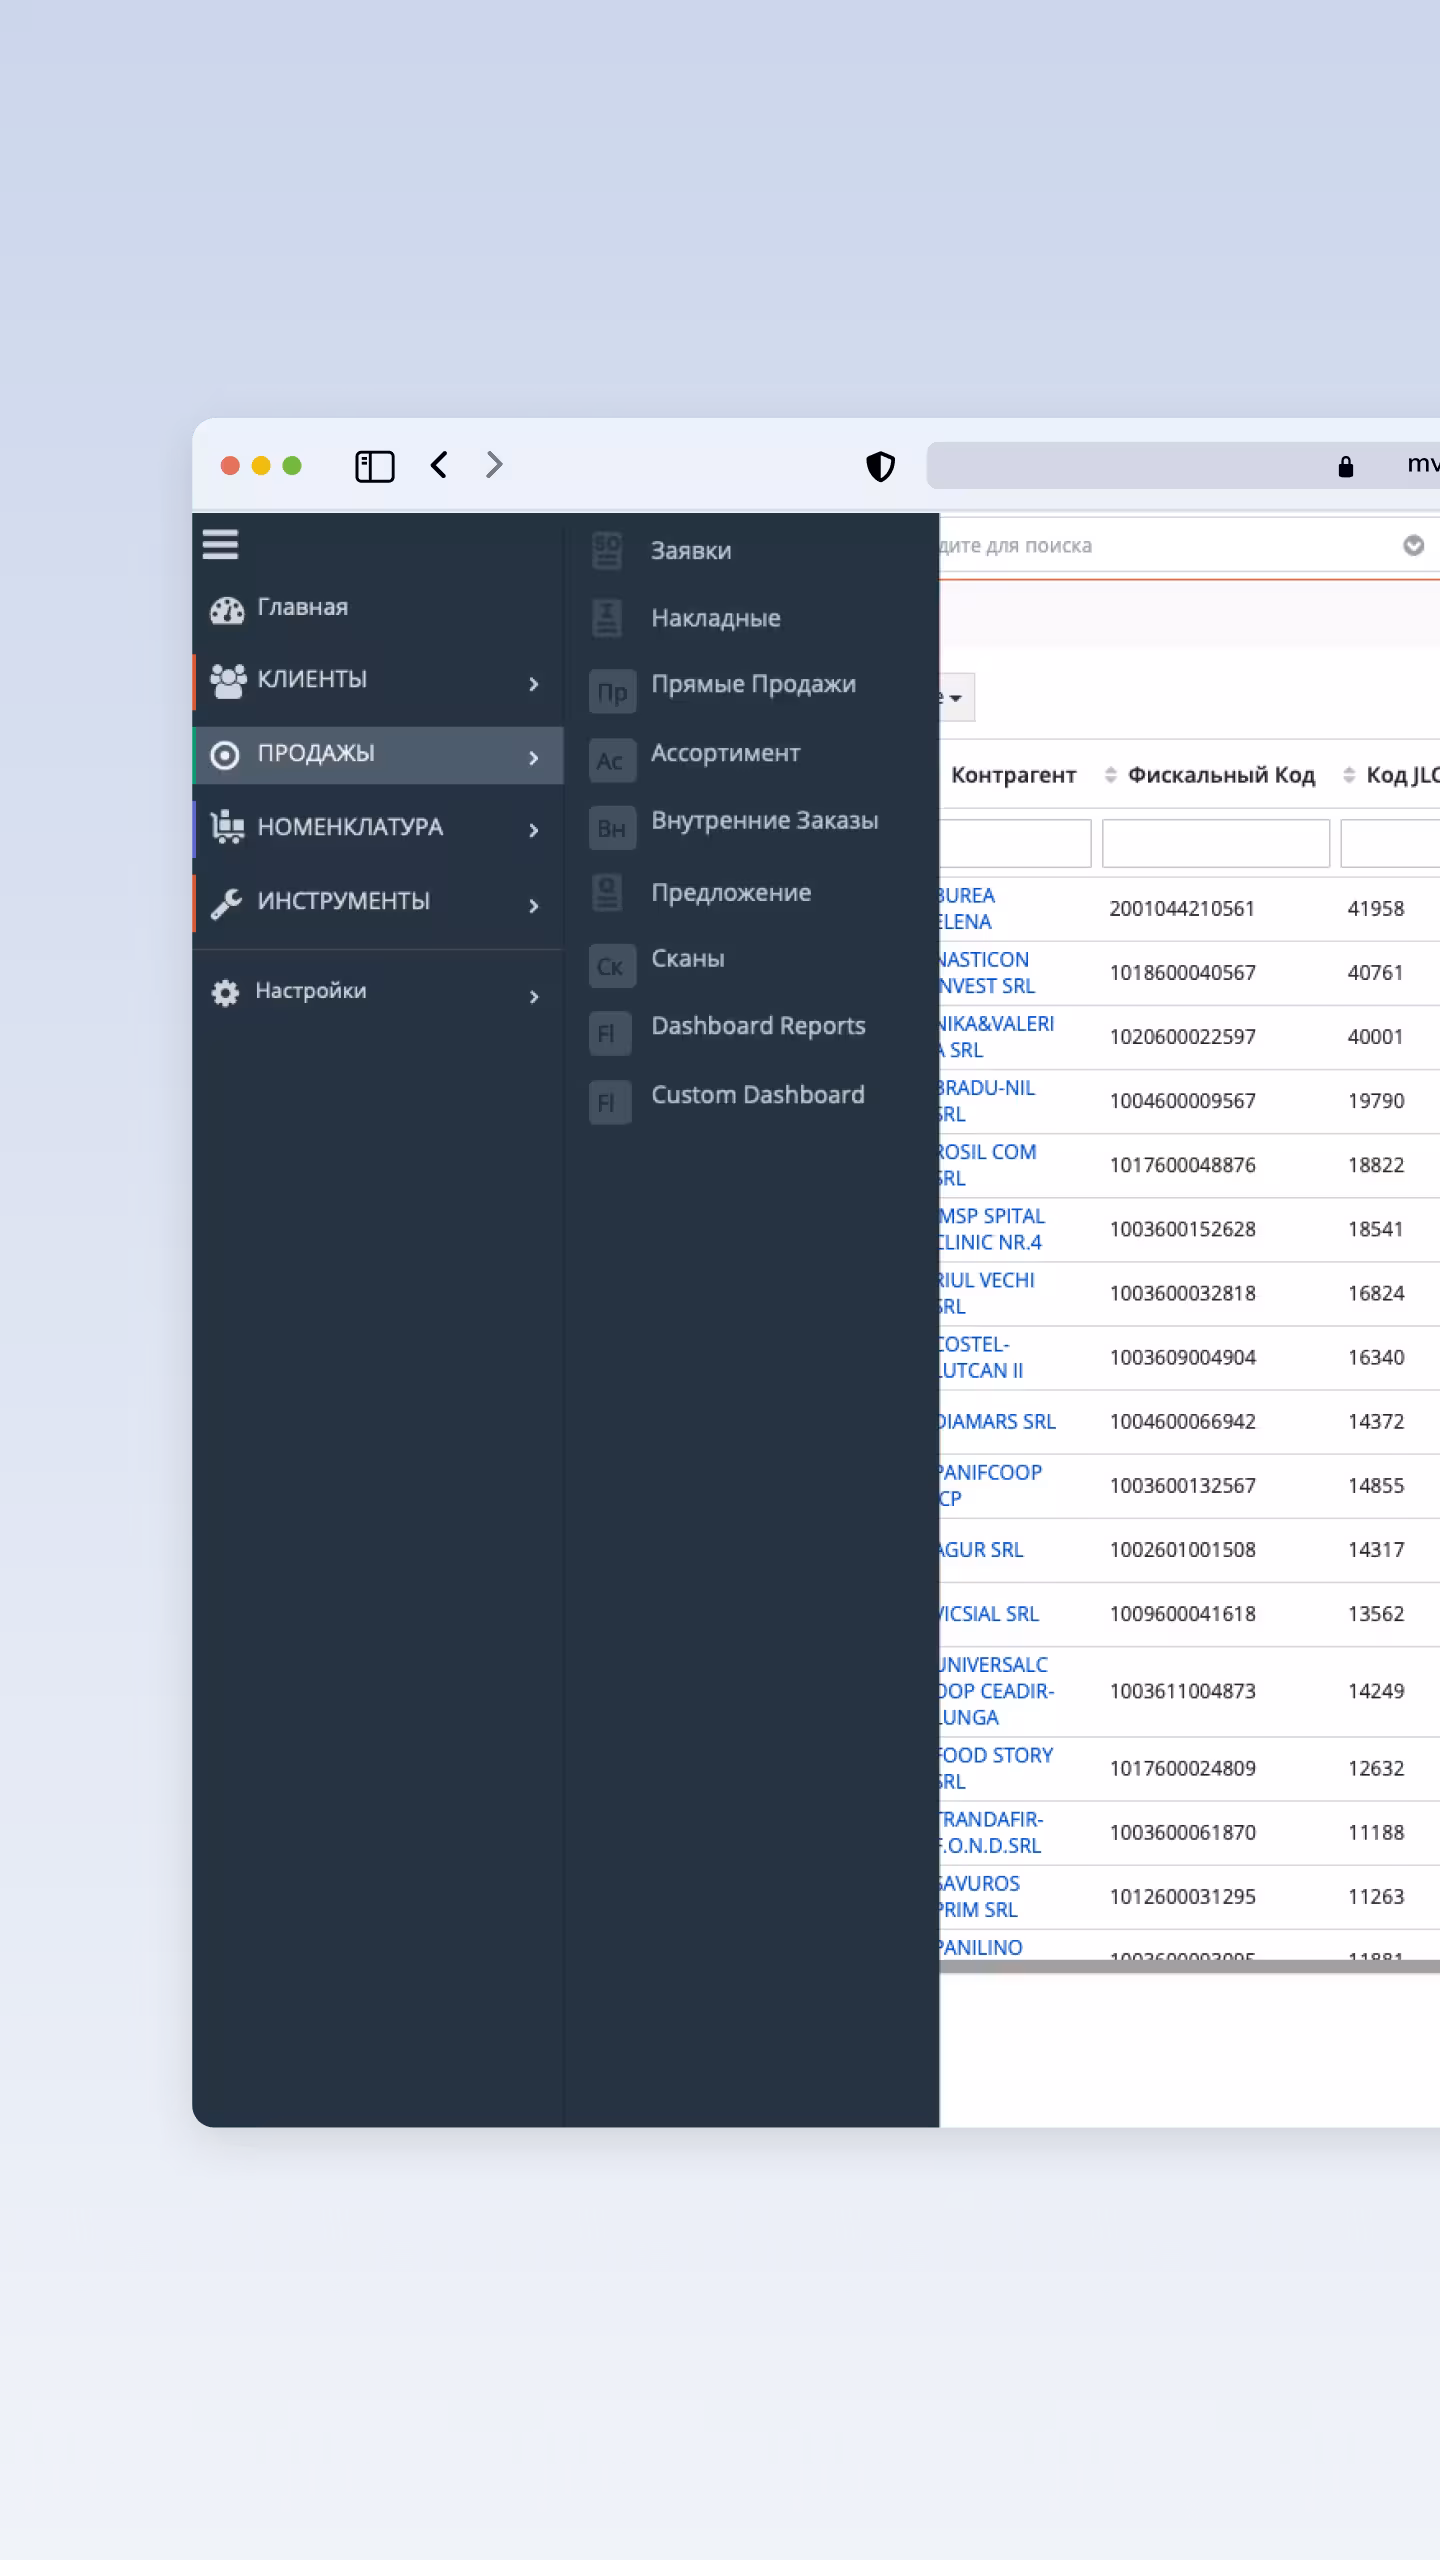Click the hamburger menu icon
1440x2560 pixels.
click(x=220, y=545)
